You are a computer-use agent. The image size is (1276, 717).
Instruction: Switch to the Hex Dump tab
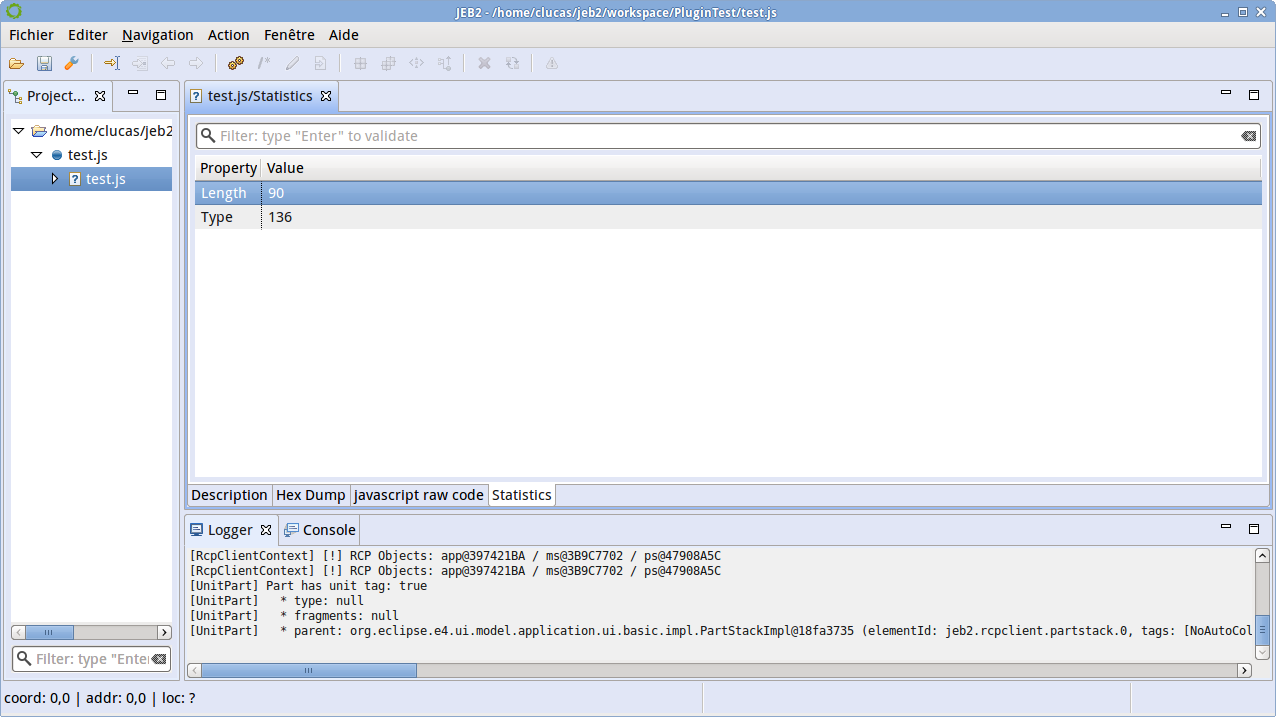(x=311, y=495)
